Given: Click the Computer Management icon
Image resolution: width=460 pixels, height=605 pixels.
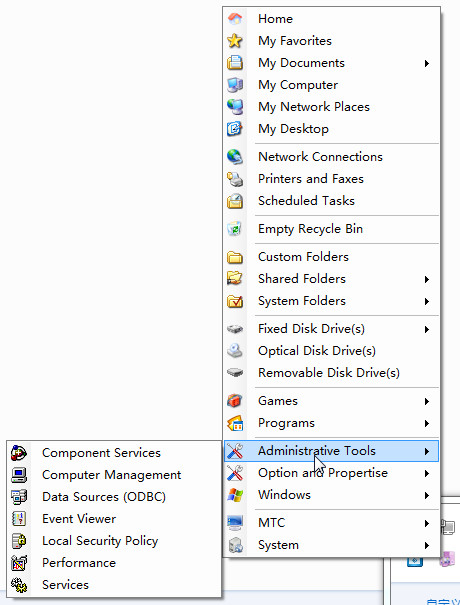Looking at the screenshot, I should pos(19,475).
